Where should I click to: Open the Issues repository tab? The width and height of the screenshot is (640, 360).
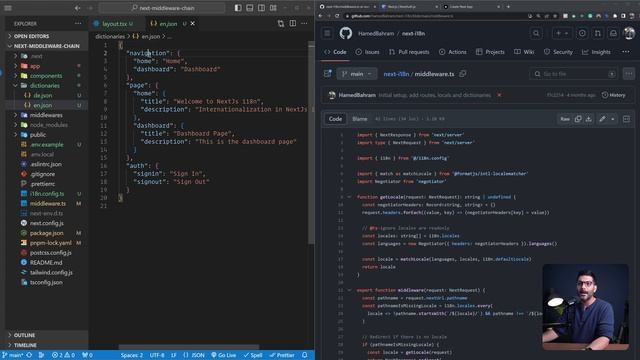pyautogui.click(x=367, y=52)
